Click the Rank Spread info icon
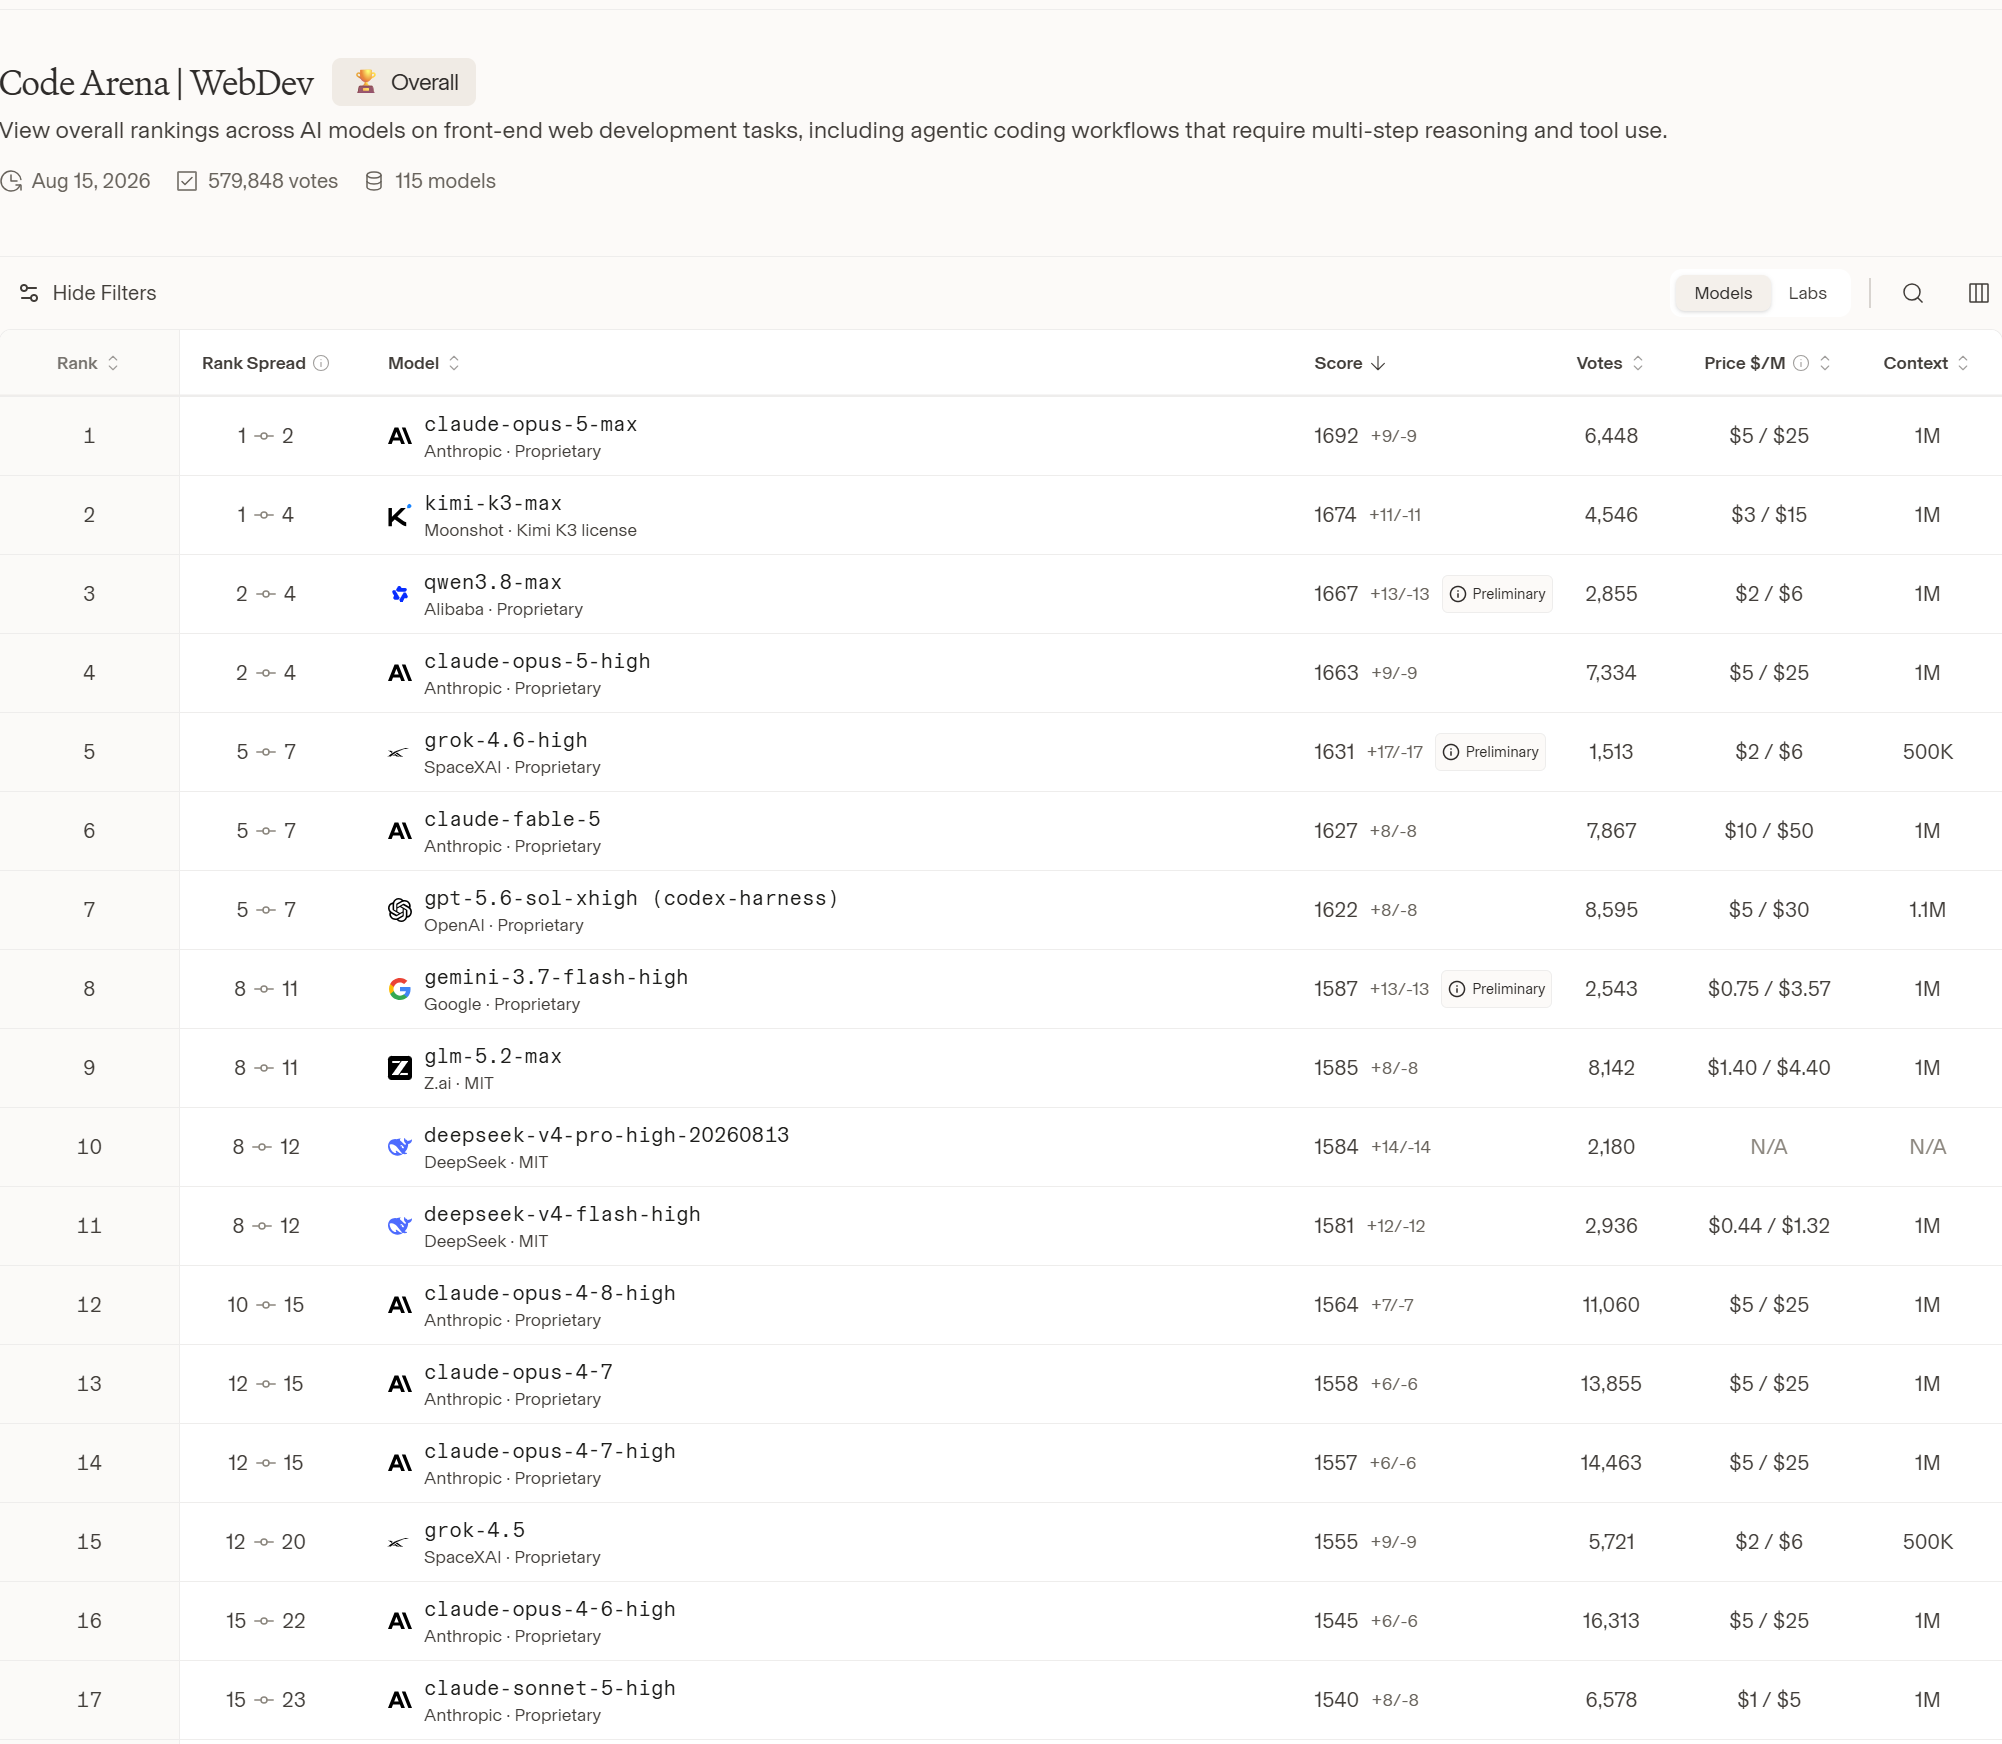Viewport: 2002px width, 1744px height. [x=321, y=363]
